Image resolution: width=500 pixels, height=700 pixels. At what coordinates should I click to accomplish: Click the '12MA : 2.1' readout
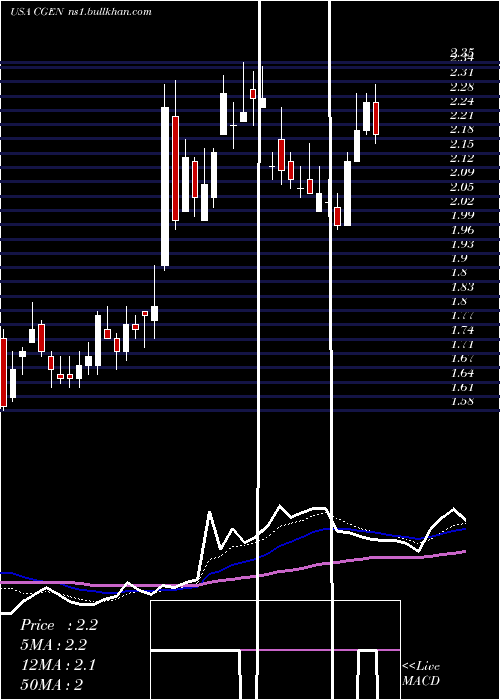(58, 665)
